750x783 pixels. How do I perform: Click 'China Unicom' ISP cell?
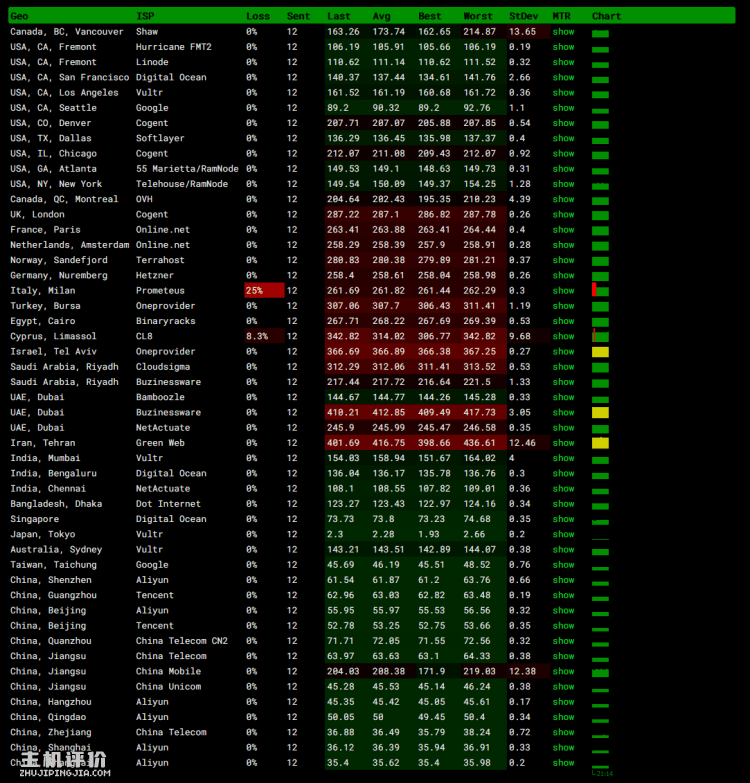pyautogui.click(x=168, y=687)
